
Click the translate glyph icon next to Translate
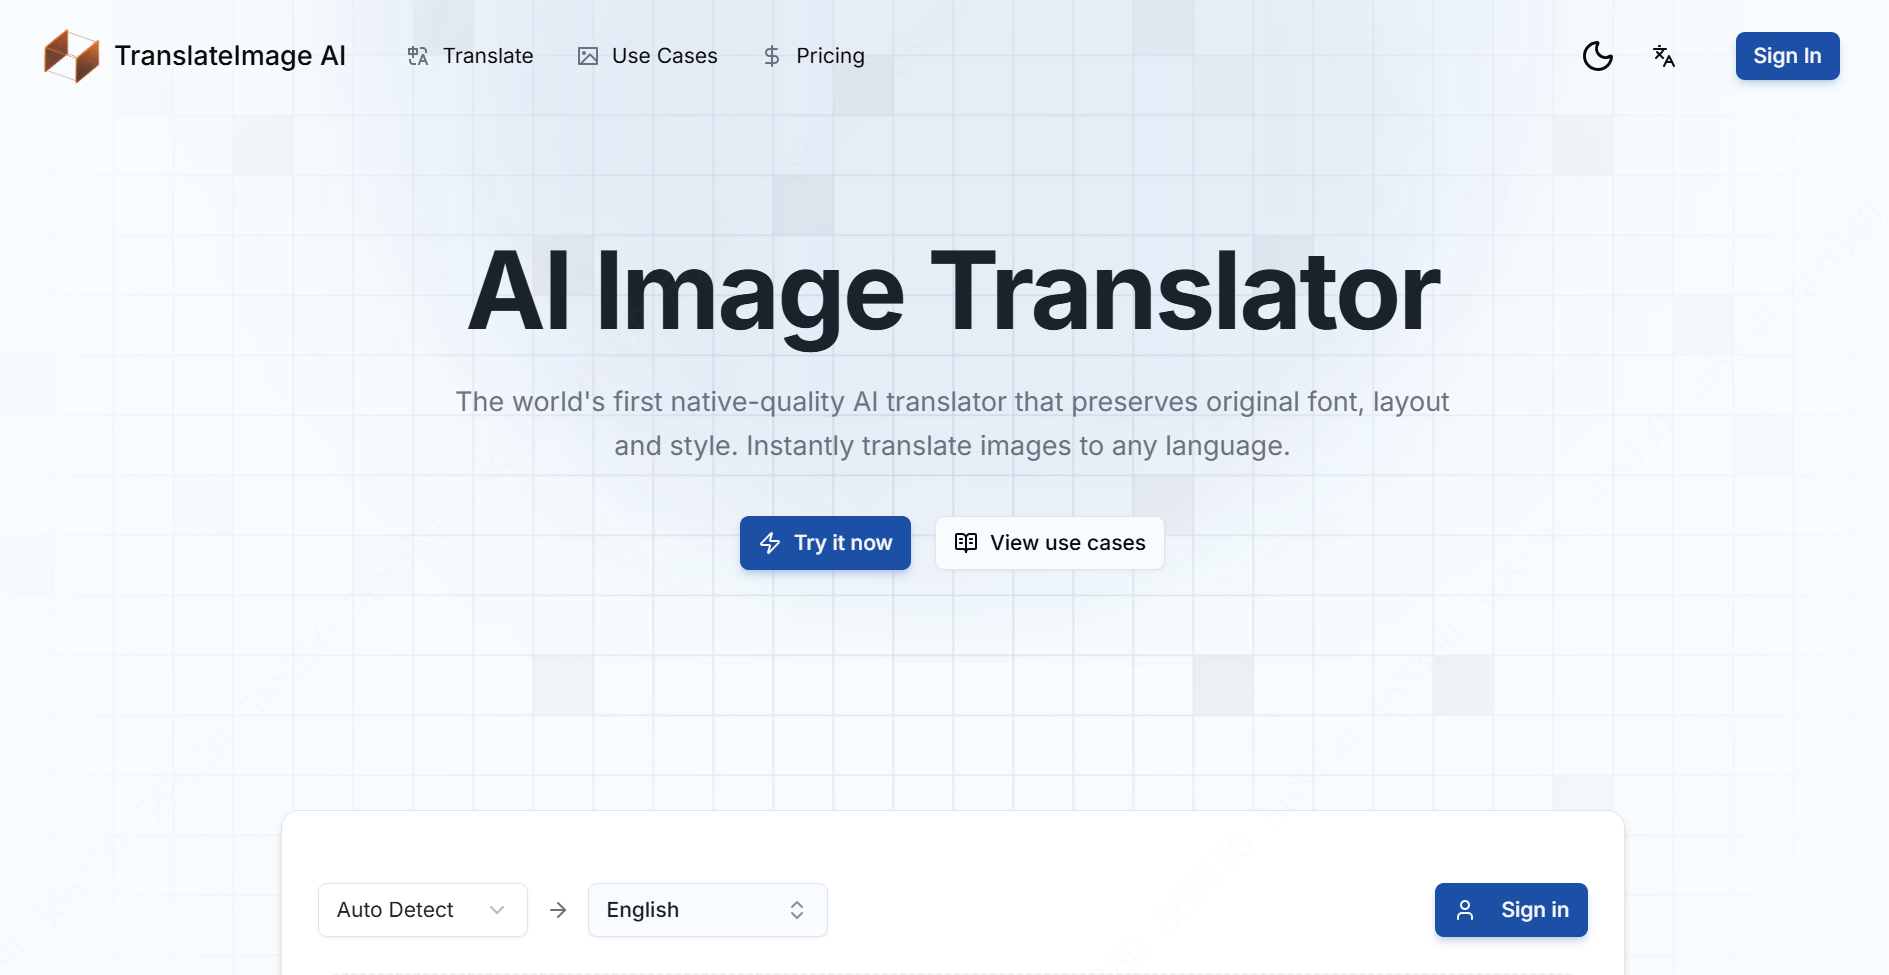[417, 56]
